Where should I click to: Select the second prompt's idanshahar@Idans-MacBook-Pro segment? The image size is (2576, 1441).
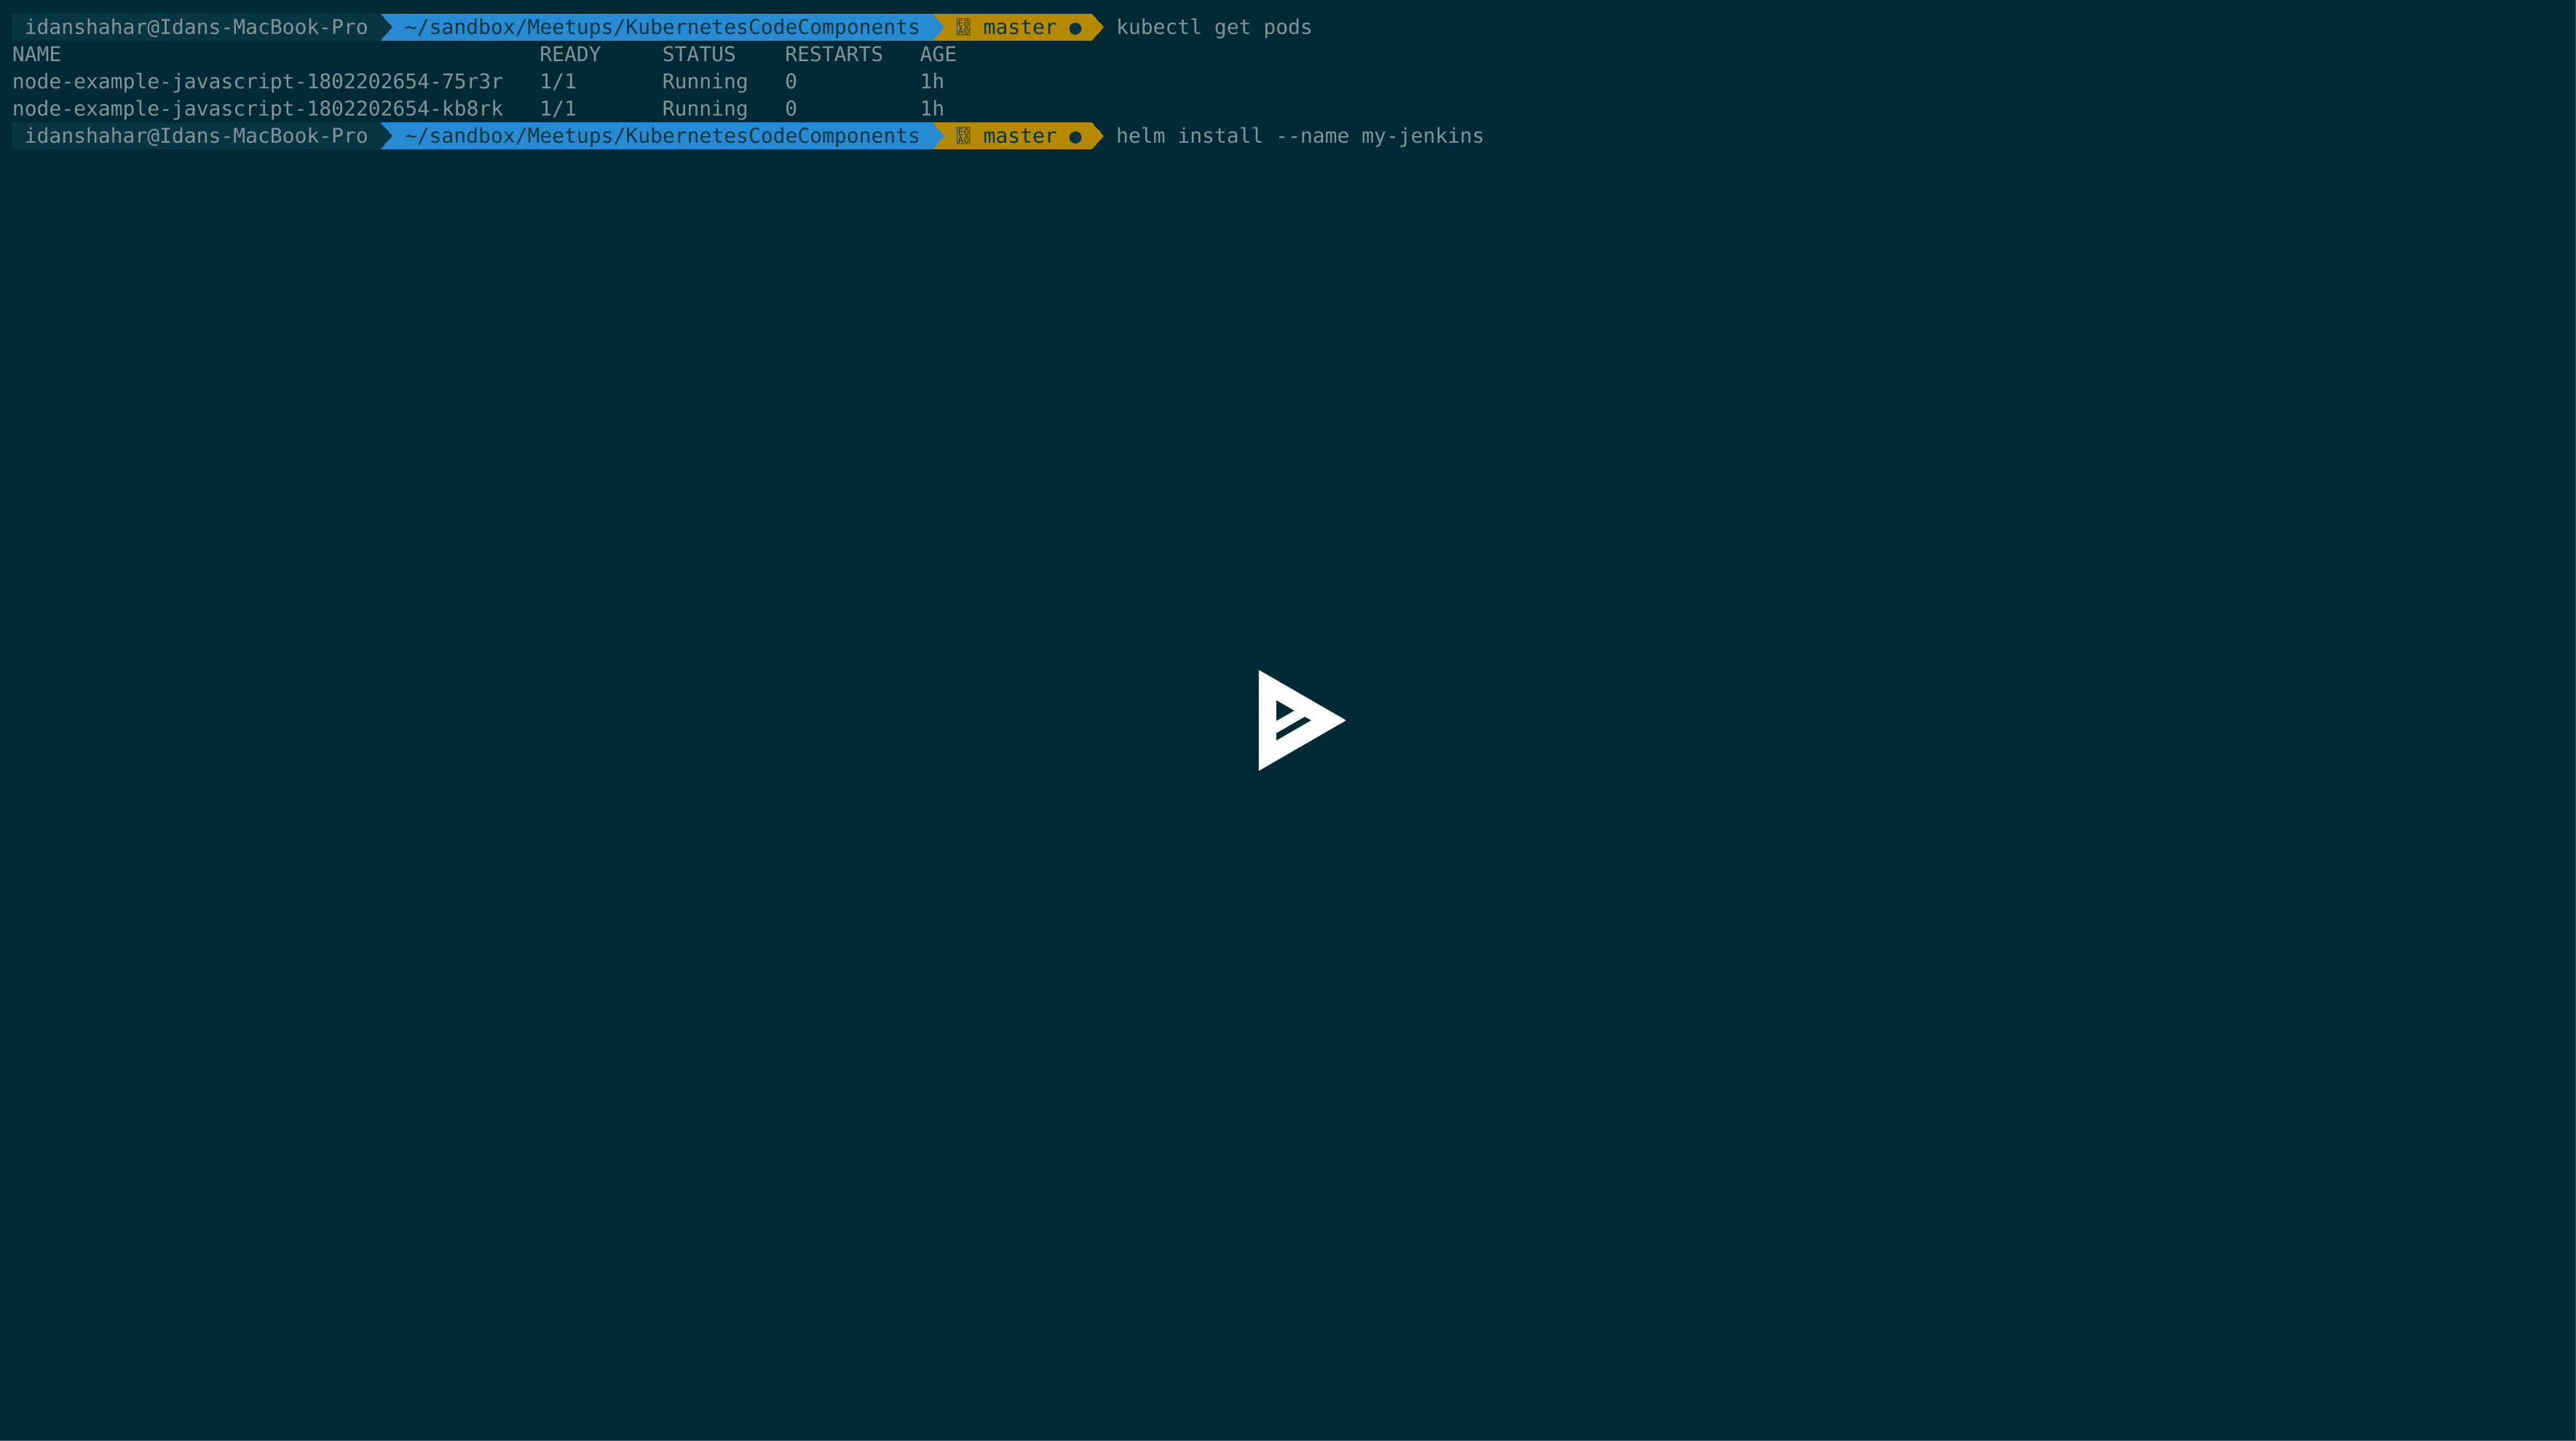(196, 136)
